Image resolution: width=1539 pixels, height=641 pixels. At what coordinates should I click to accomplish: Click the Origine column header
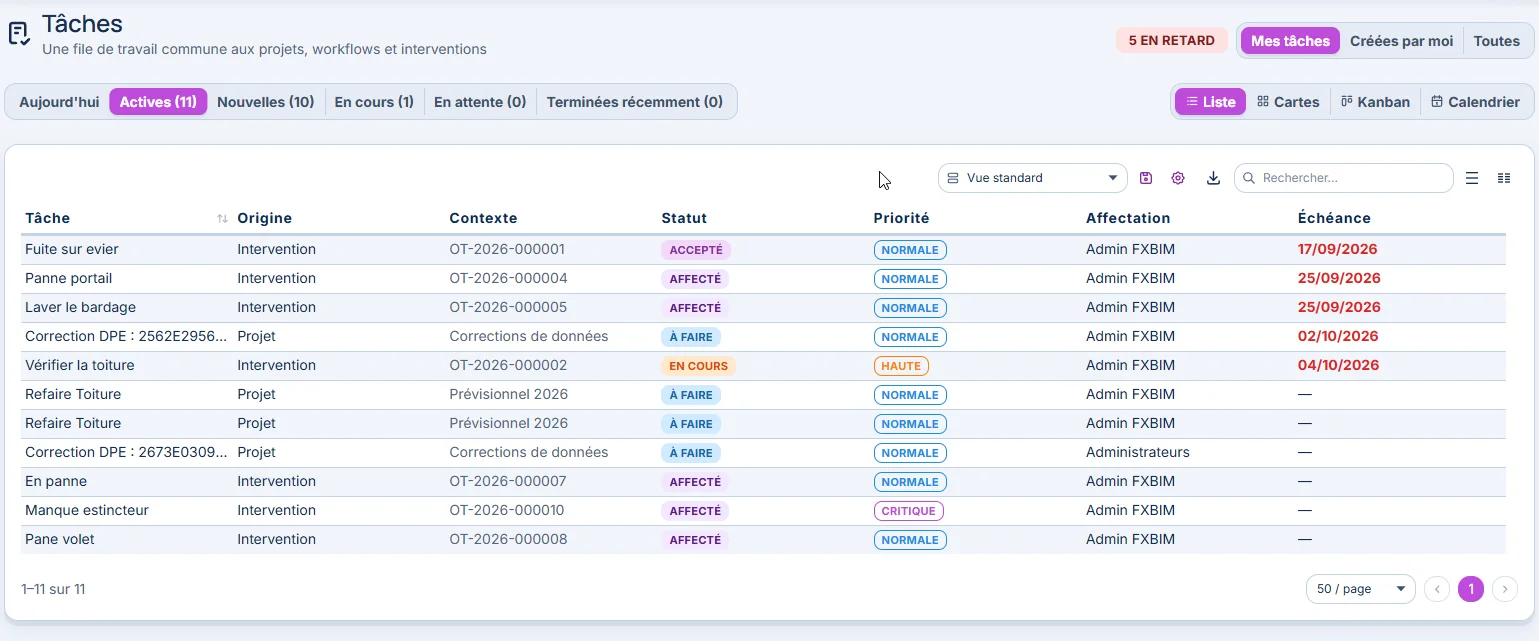point(265,218)
